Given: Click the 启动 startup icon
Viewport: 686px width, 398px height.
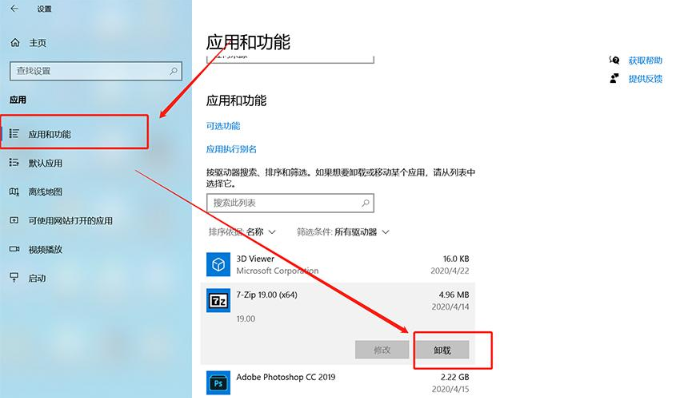Looking at the screenshot, I should pyautogui.click(x=14, y=278).
